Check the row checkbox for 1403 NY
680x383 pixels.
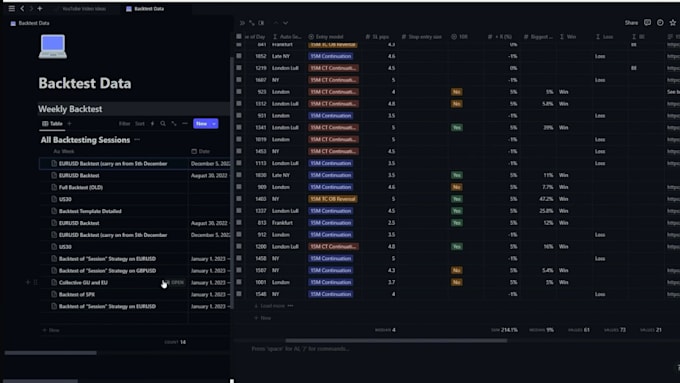point(239,199)
